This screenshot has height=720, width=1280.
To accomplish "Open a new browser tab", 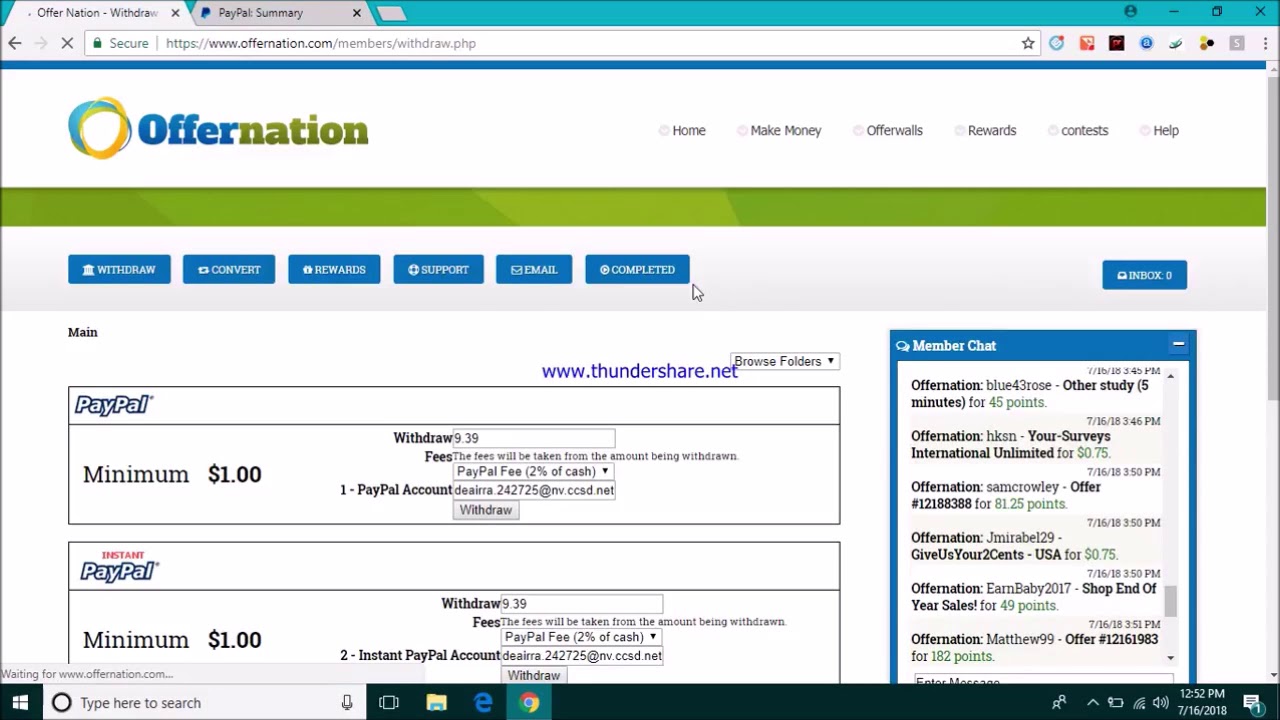I will (x=392, y=13).
